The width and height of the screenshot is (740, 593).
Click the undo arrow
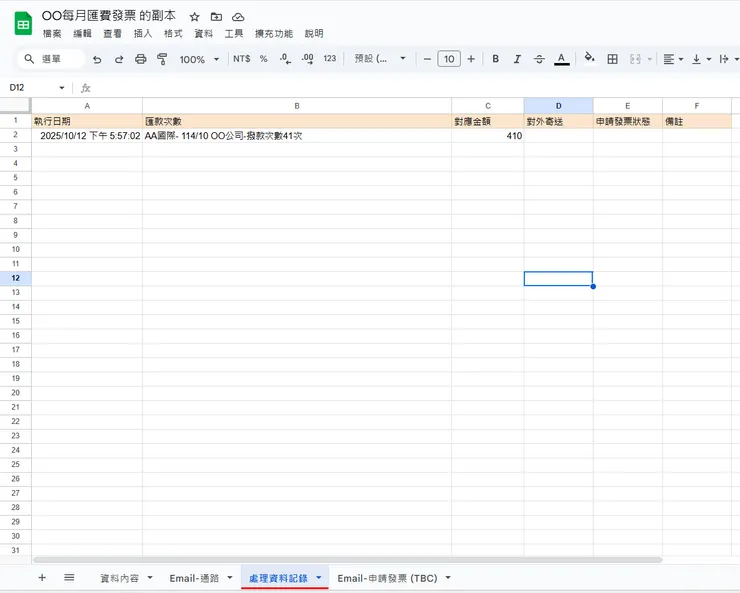tap(97, 59)
